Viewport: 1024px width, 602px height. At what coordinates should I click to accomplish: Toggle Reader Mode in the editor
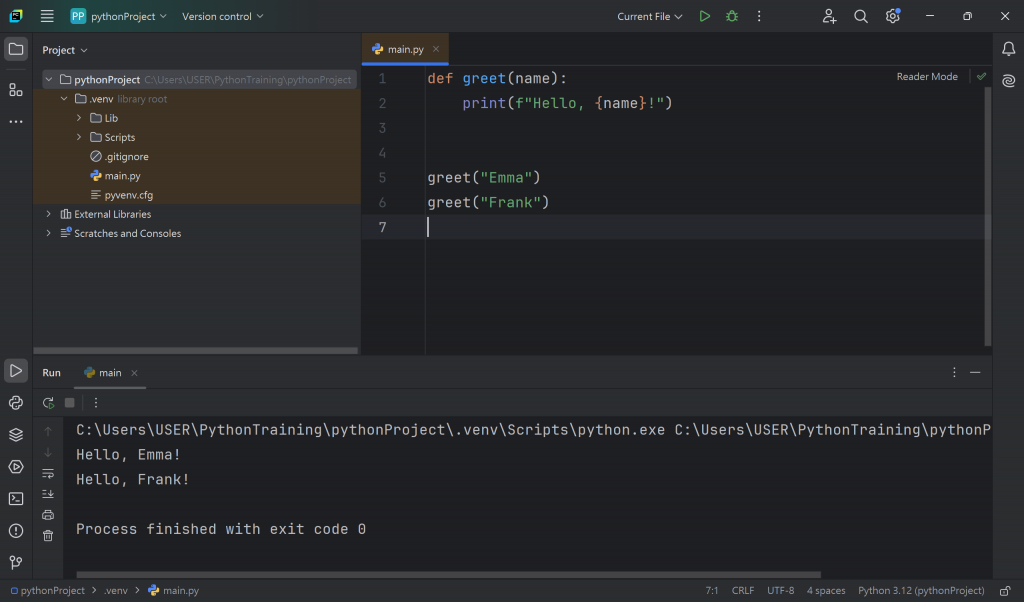tap(926, 77)
